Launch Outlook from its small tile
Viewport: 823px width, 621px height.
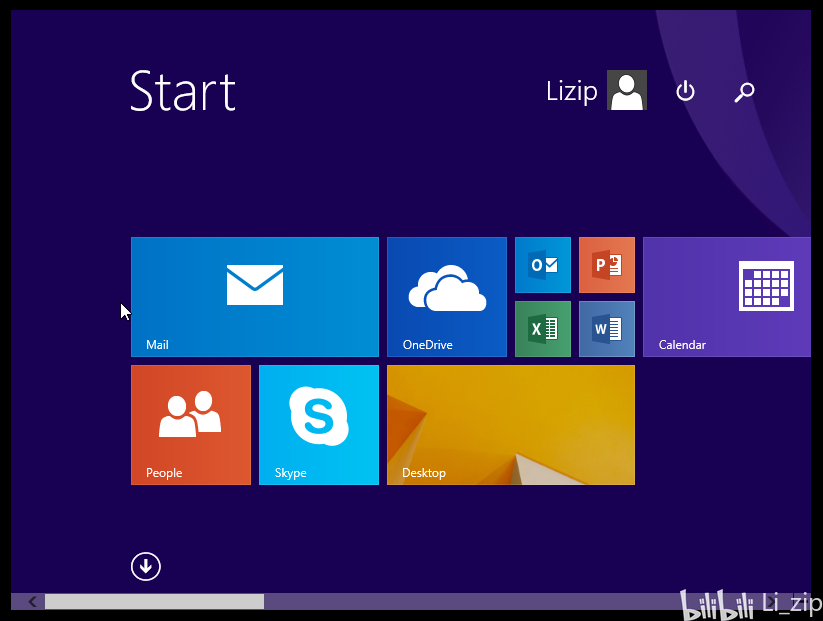[x=543, y=265]
